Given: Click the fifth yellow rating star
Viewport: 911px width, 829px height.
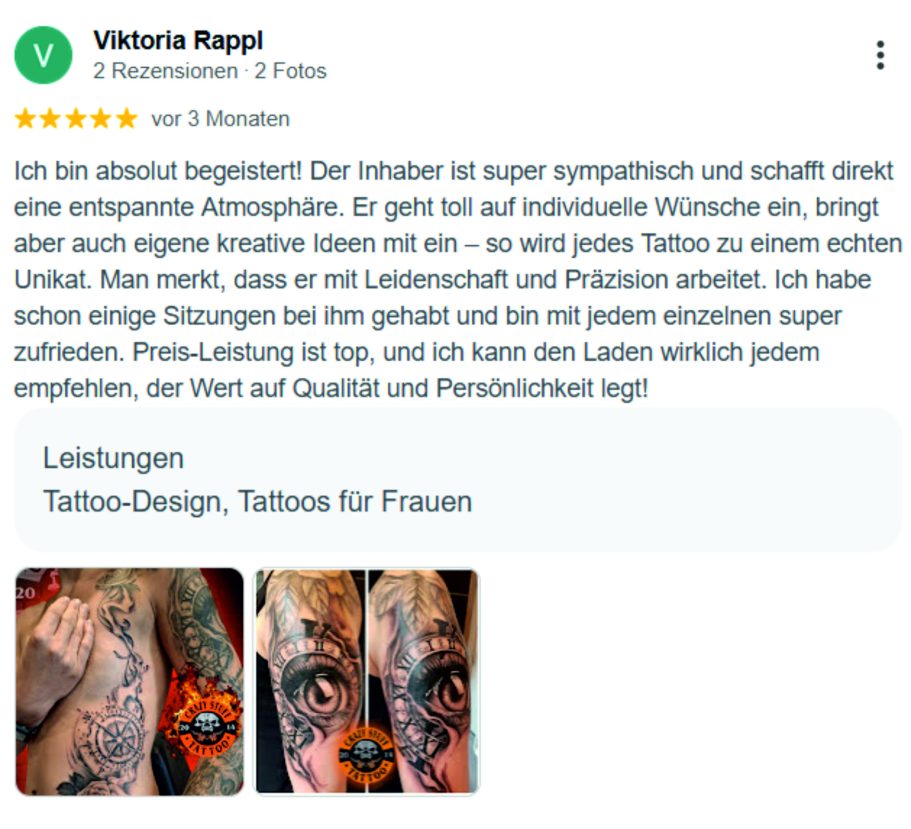Looking at the screenshot, I should click(126, 119).
